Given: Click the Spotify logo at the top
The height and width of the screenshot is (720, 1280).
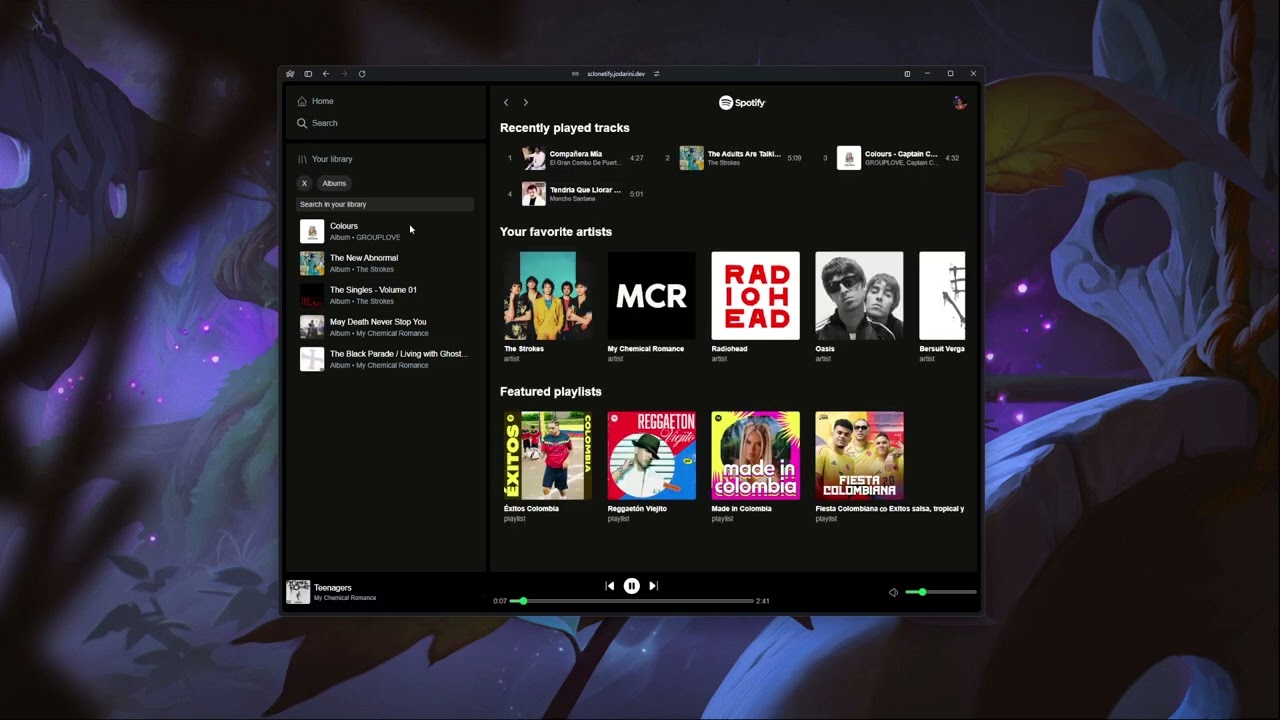Looking at the screenshot, I should click(742, 102).
